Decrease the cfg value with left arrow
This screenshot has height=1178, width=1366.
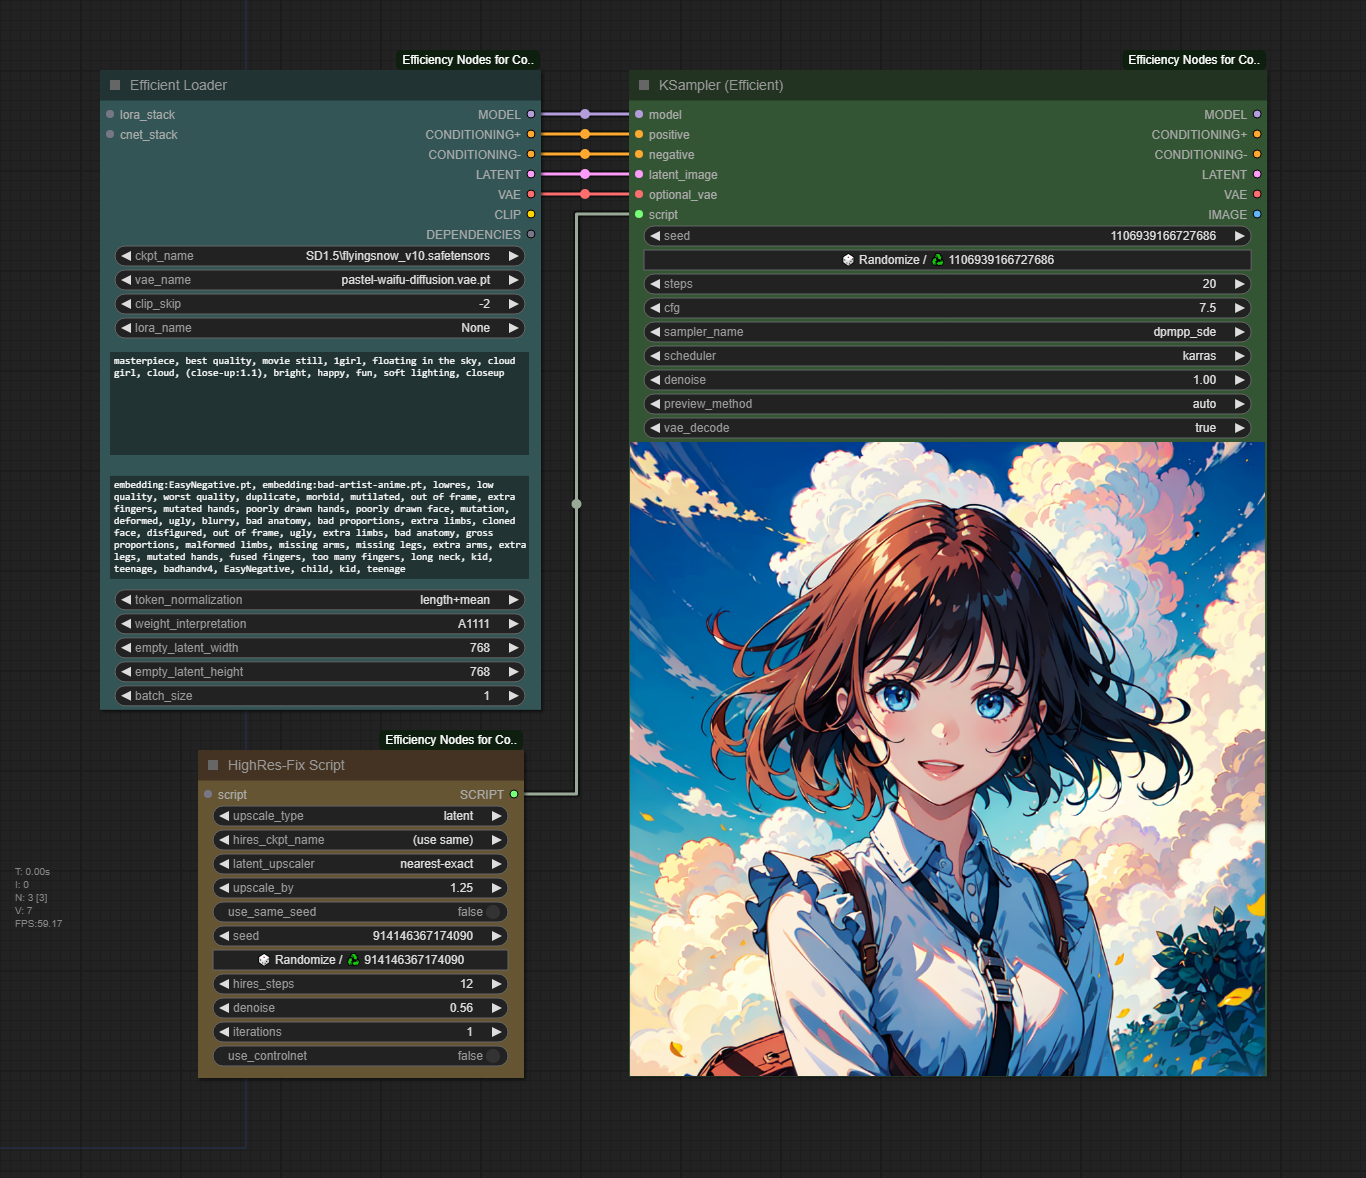pos(655,308)
